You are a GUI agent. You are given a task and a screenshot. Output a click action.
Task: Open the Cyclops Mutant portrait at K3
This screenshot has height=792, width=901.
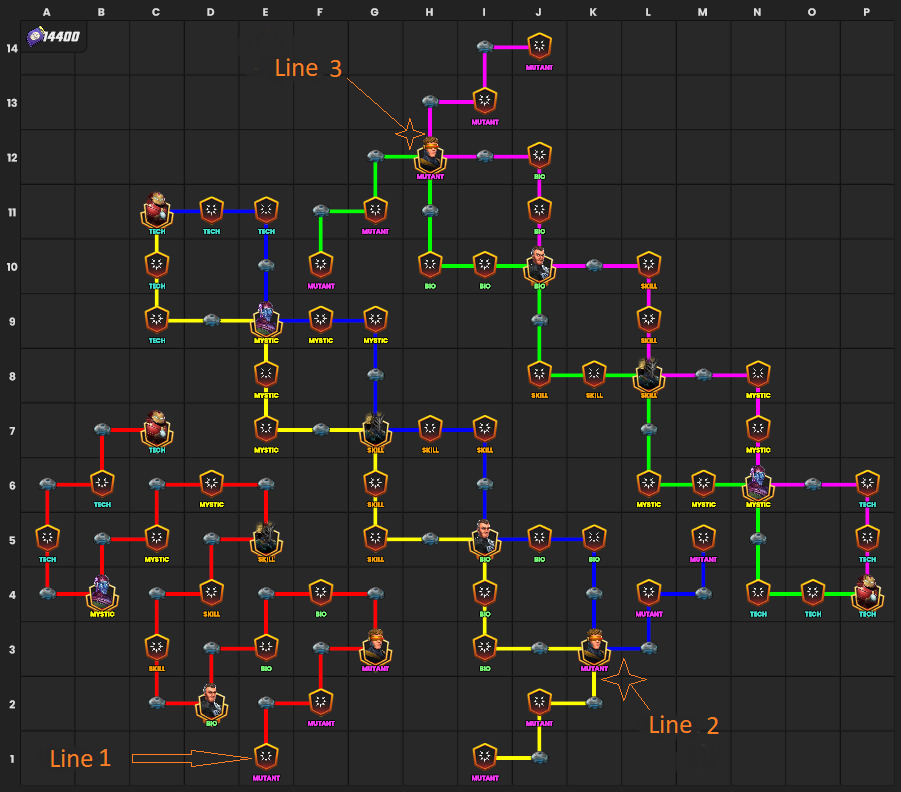click(594, 648)
